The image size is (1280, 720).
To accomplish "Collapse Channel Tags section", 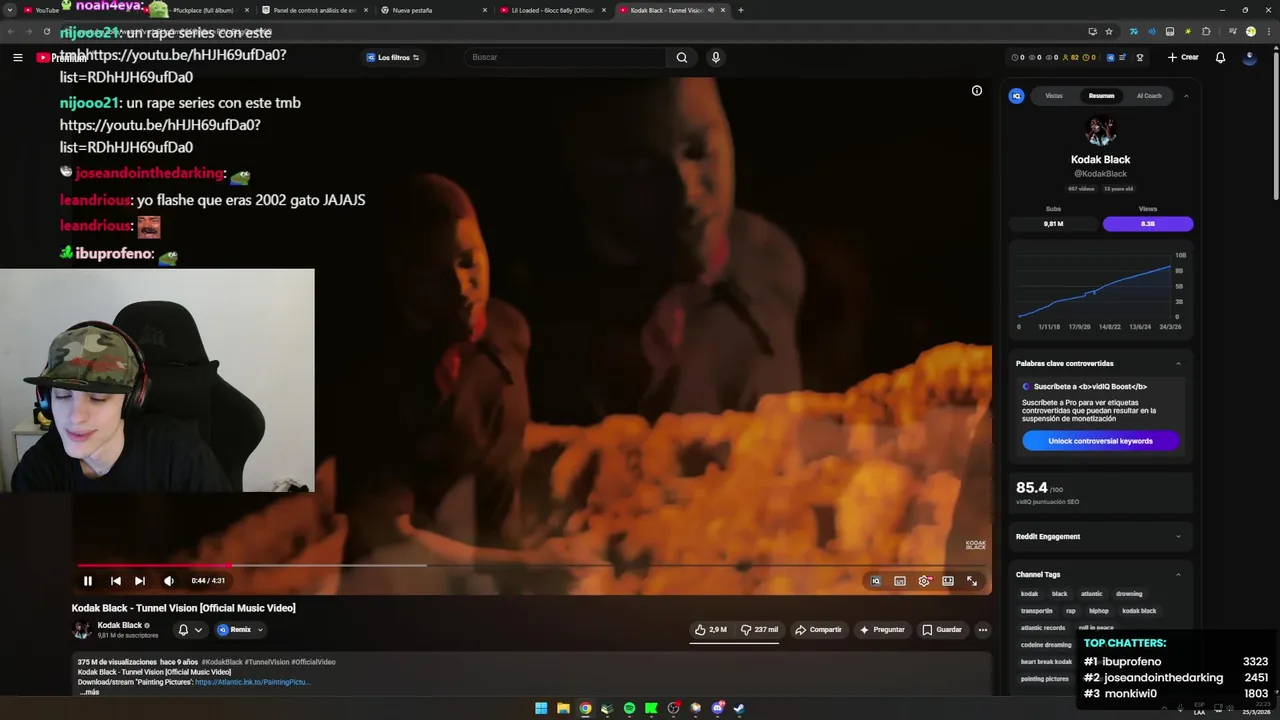I will pyautogui.click(x=1178, y=575).
